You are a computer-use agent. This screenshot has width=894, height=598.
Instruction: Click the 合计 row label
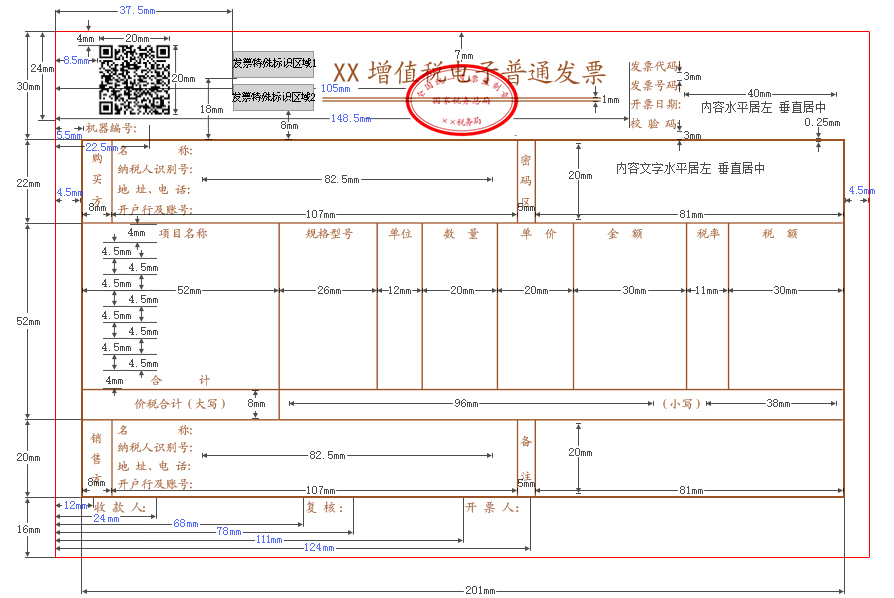pyautogui.click(x=180, y=380)
